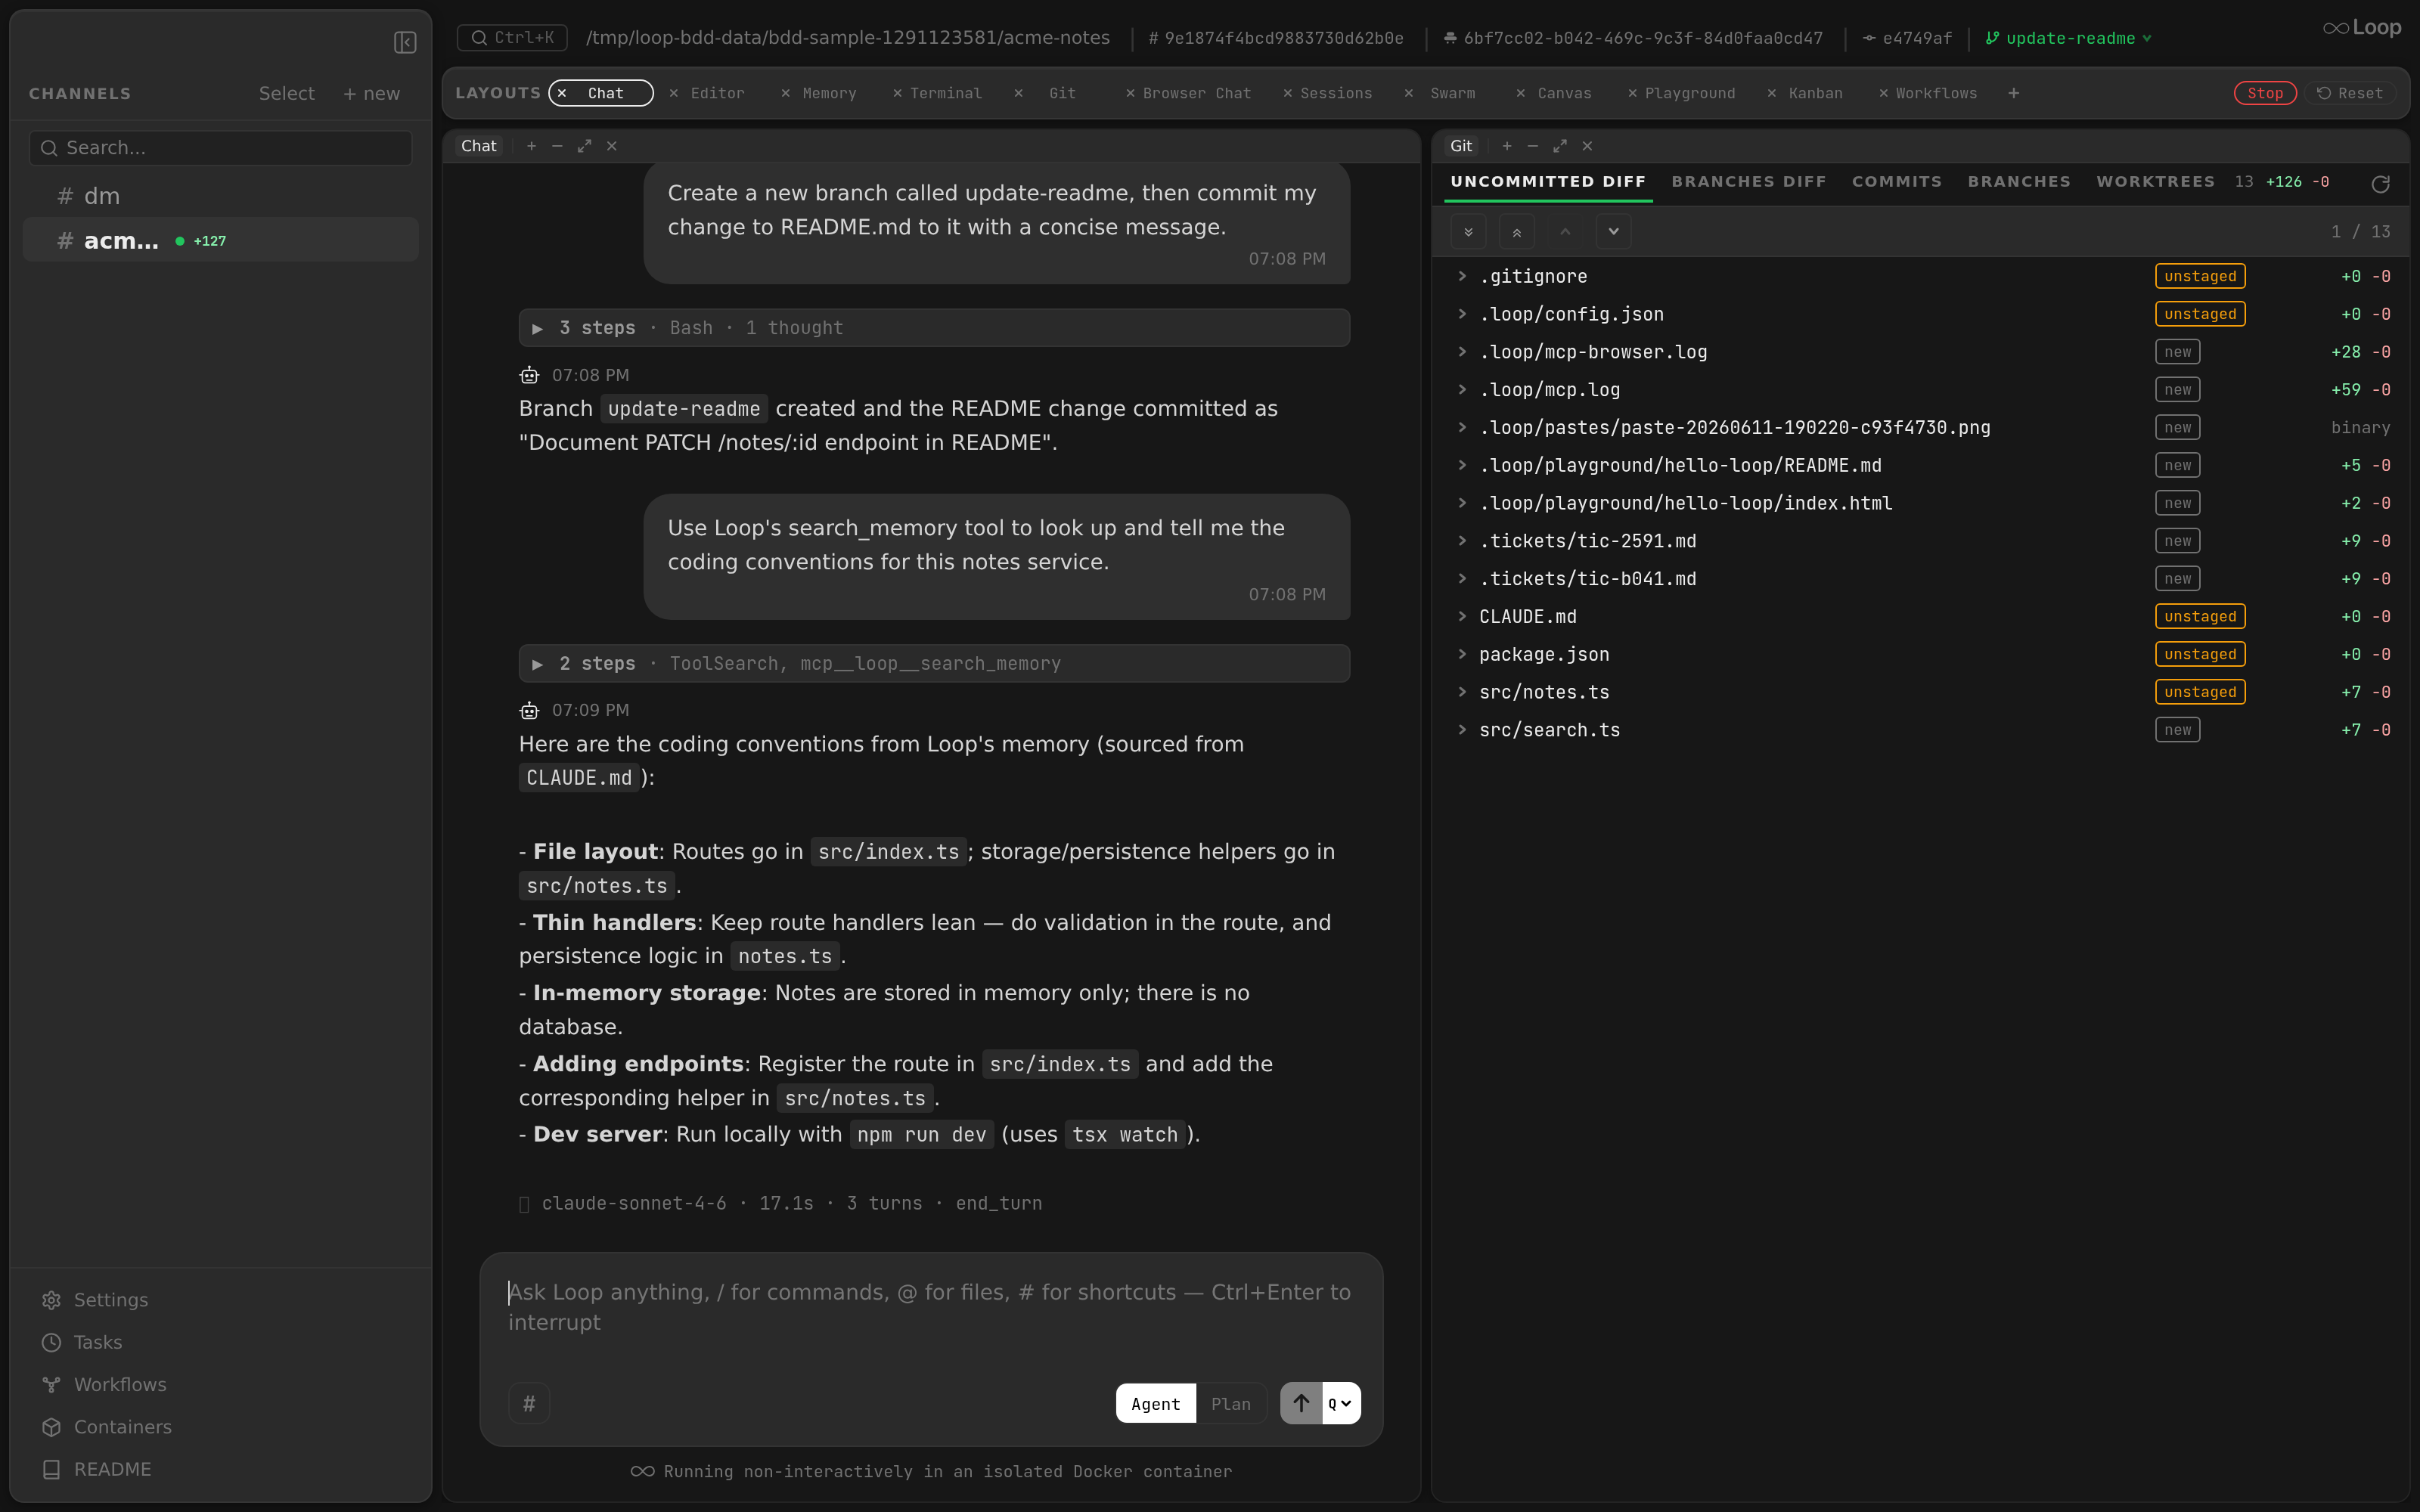Image resolution: width=2420 pixels, height=1512 pixels.
Task: Open Tasks from sidebar
Action: point(82,1342)
